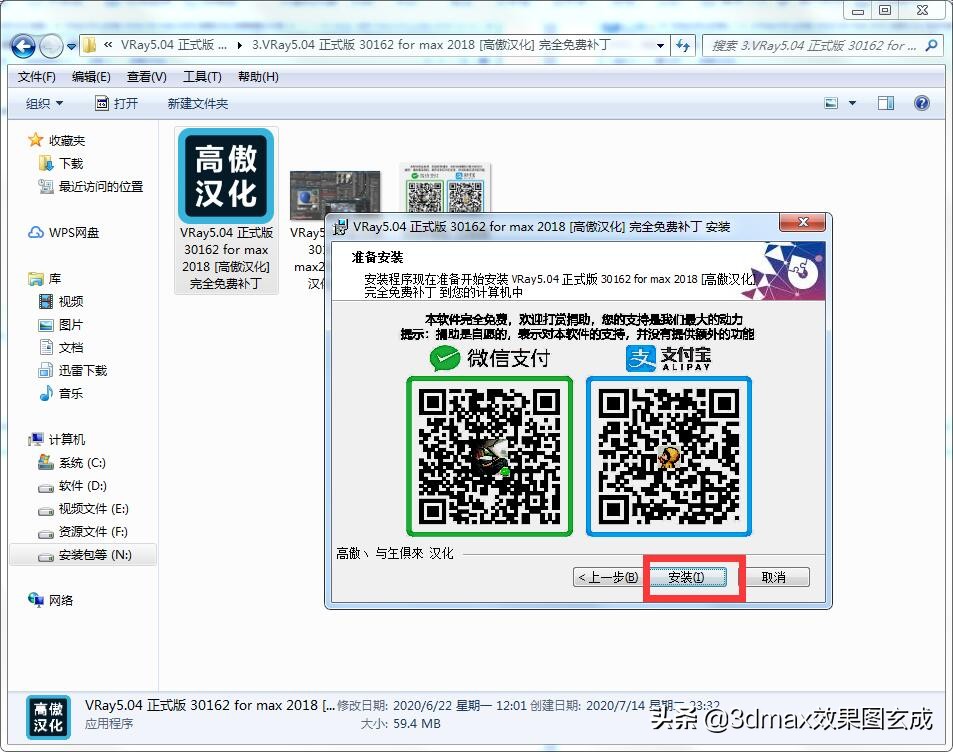The width and height of the screenshot is (953, 752).
Task: Click 新建文件夹 in the toolbar
Action: point(198,103)
